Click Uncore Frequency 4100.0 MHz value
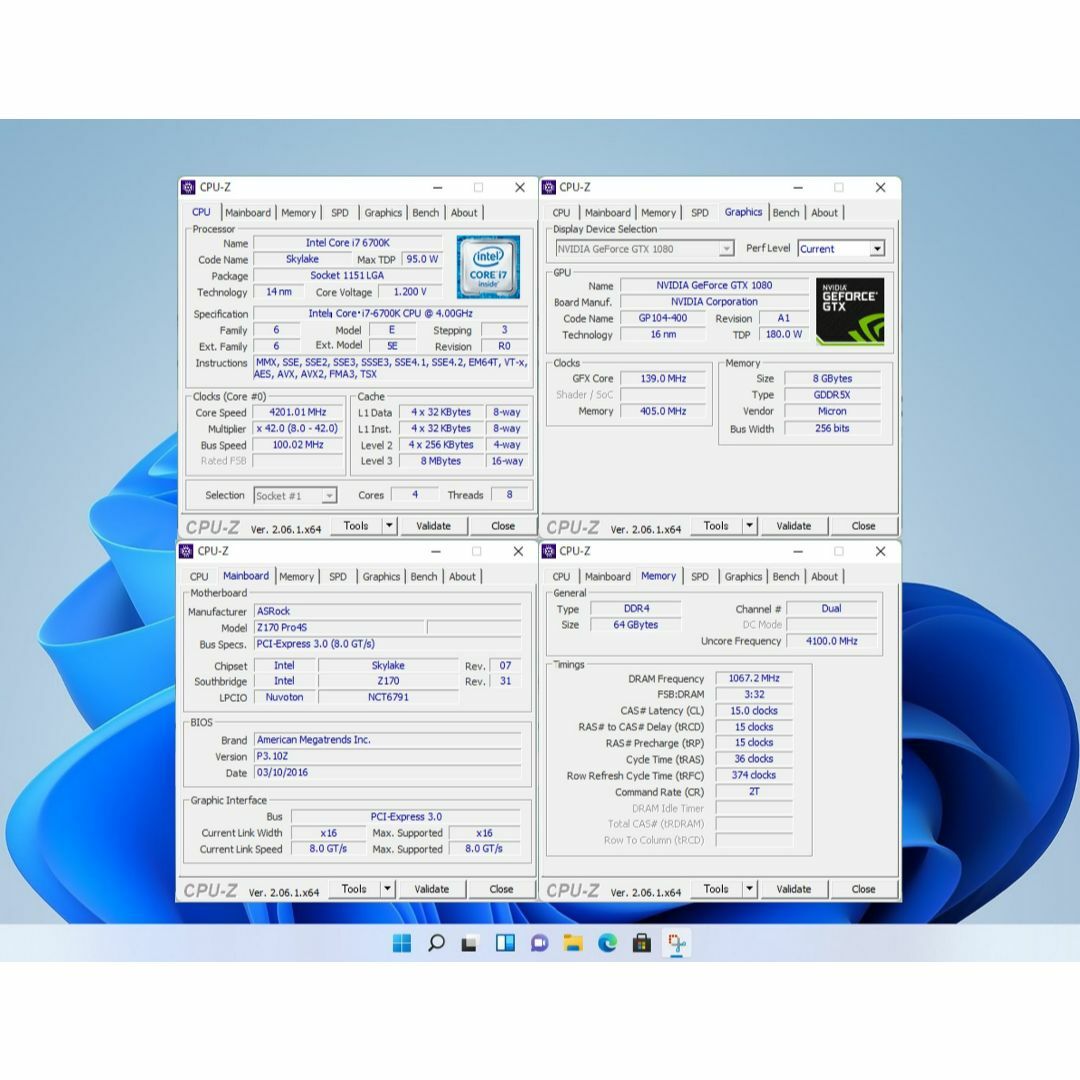The height and width of the screenshot is (1080, 1080). (831, 641)
